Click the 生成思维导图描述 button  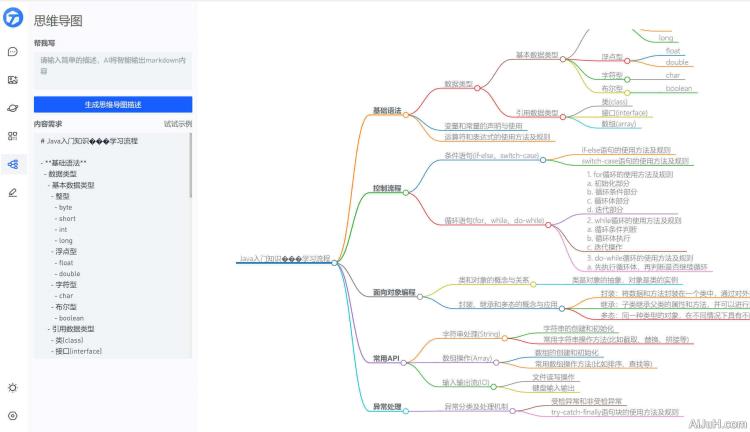(112, 104)
